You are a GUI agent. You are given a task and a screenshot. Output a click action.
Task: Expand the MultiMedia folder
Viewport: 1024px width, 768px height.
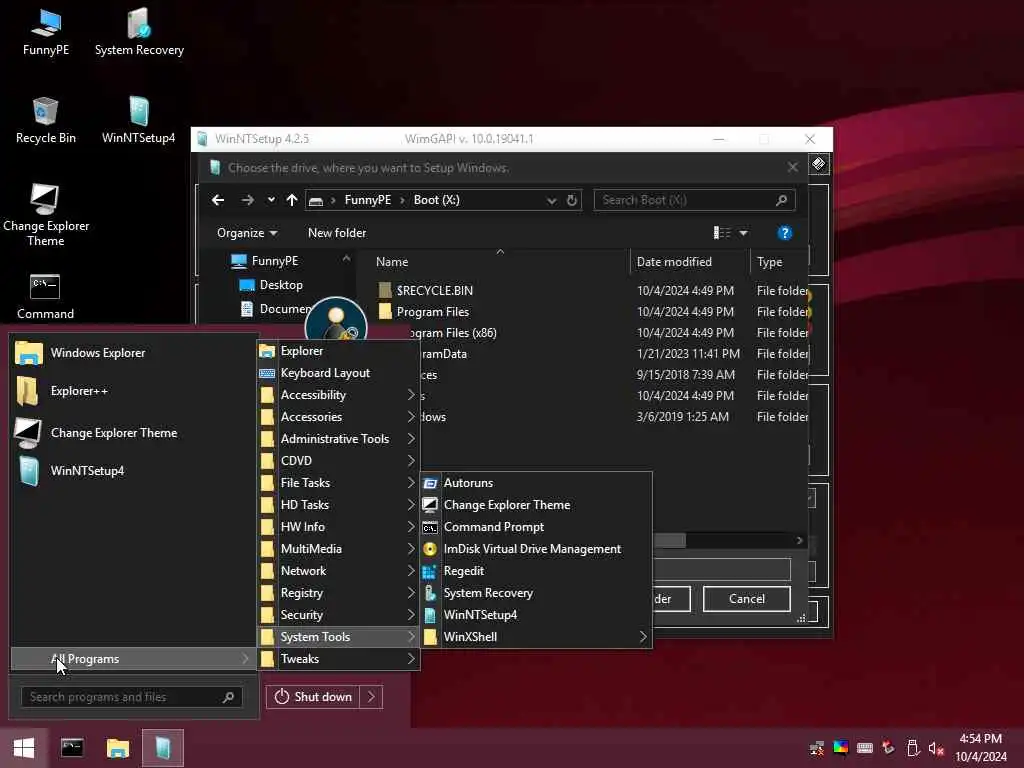pos(338,549)
